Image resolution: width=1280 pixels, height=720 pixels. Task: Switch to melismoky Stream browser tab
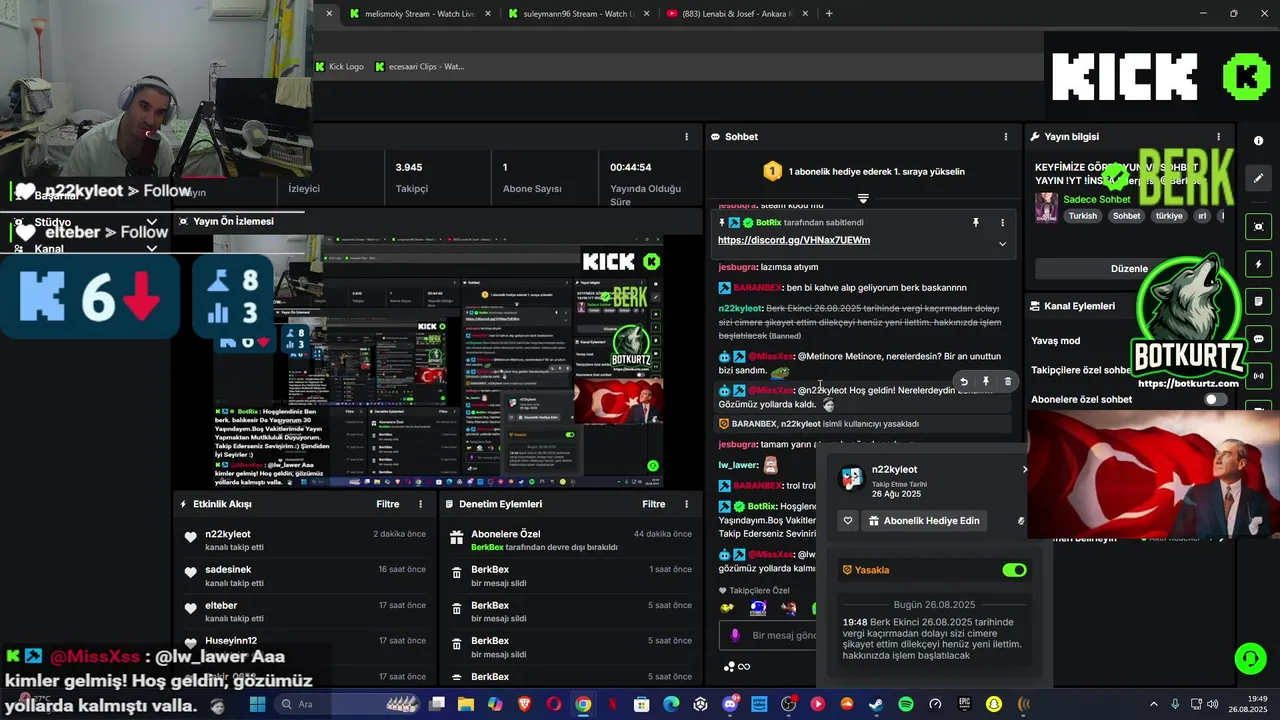tap(419, 13)
